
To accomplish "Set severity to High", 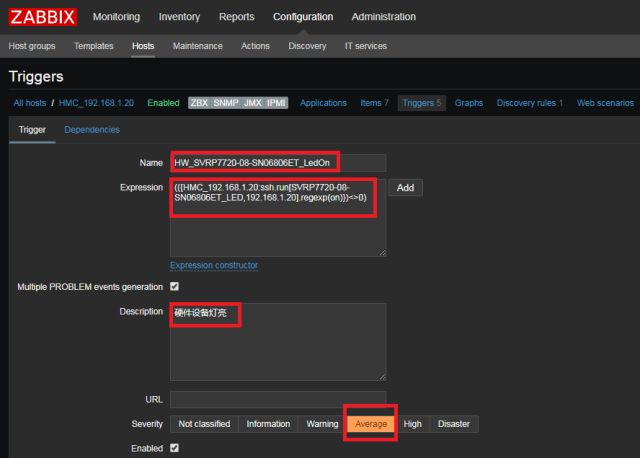I will pyautogui.click(x=412, y=424).
